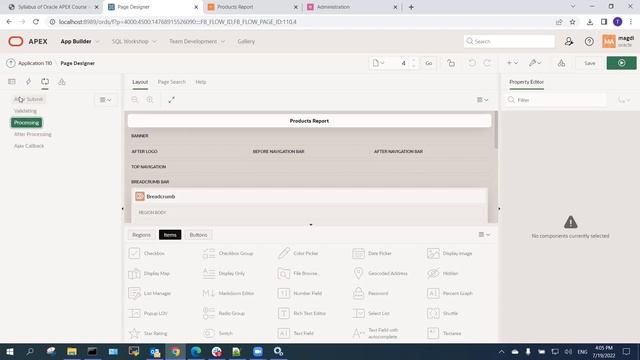
Task: Open the page selector dropdown next to page number
Action: click(x=378, y=63)
